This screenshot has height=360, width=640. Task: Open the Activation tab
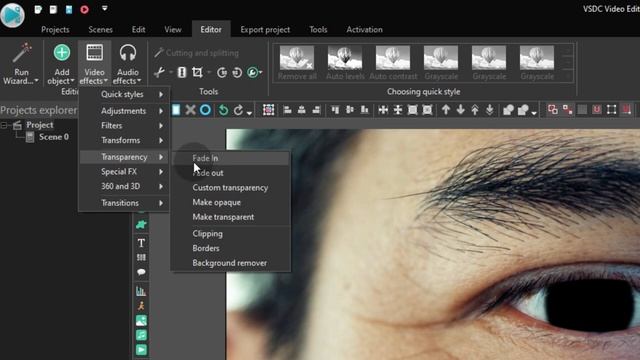(364, 29)
